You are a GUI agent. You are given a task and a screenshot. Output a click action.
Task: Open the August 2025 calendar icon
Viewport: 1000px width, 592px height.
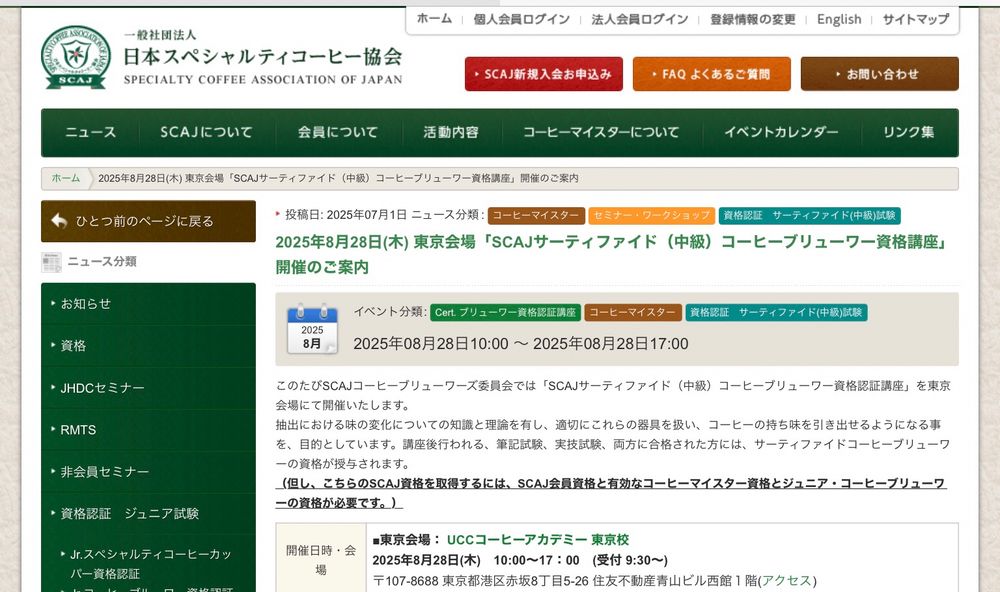[x=312, y=329]
